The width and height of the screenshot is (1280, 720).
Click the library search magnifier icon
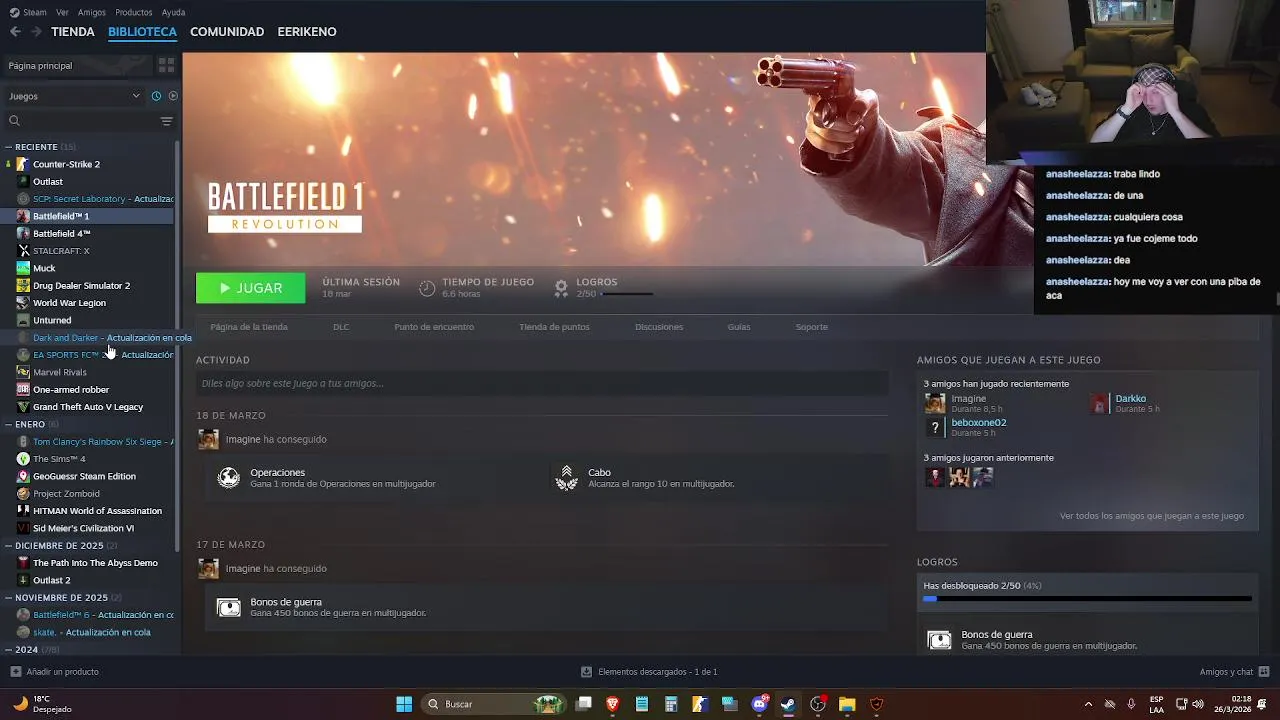point(14,121)
